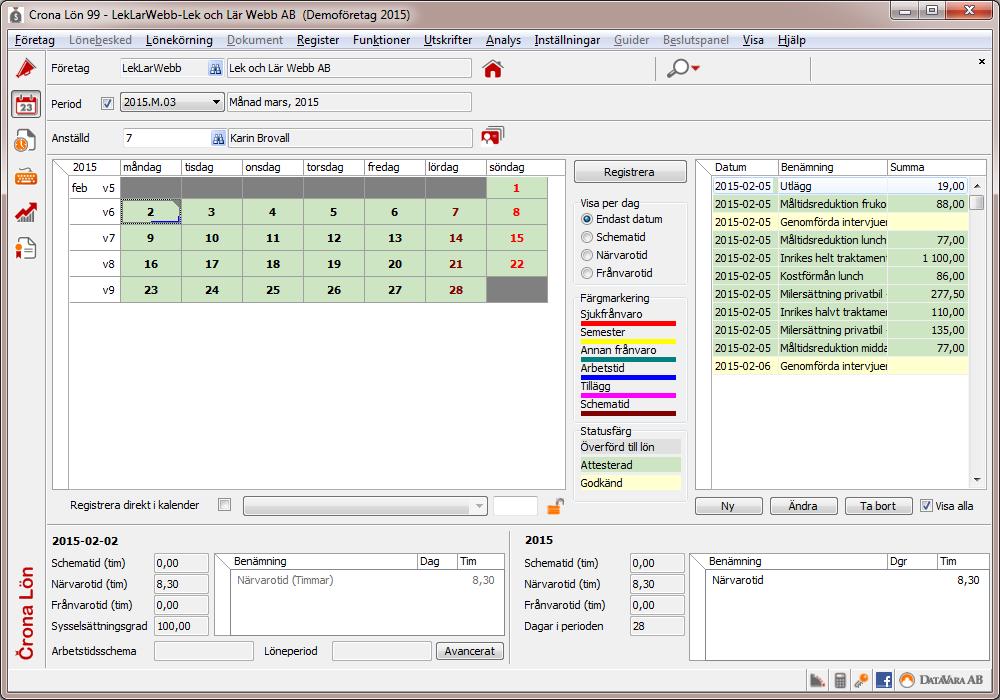Select the Utlägg row in the list
The height and width of the screenshot is (700, 1000).
(x=840, y=186)
